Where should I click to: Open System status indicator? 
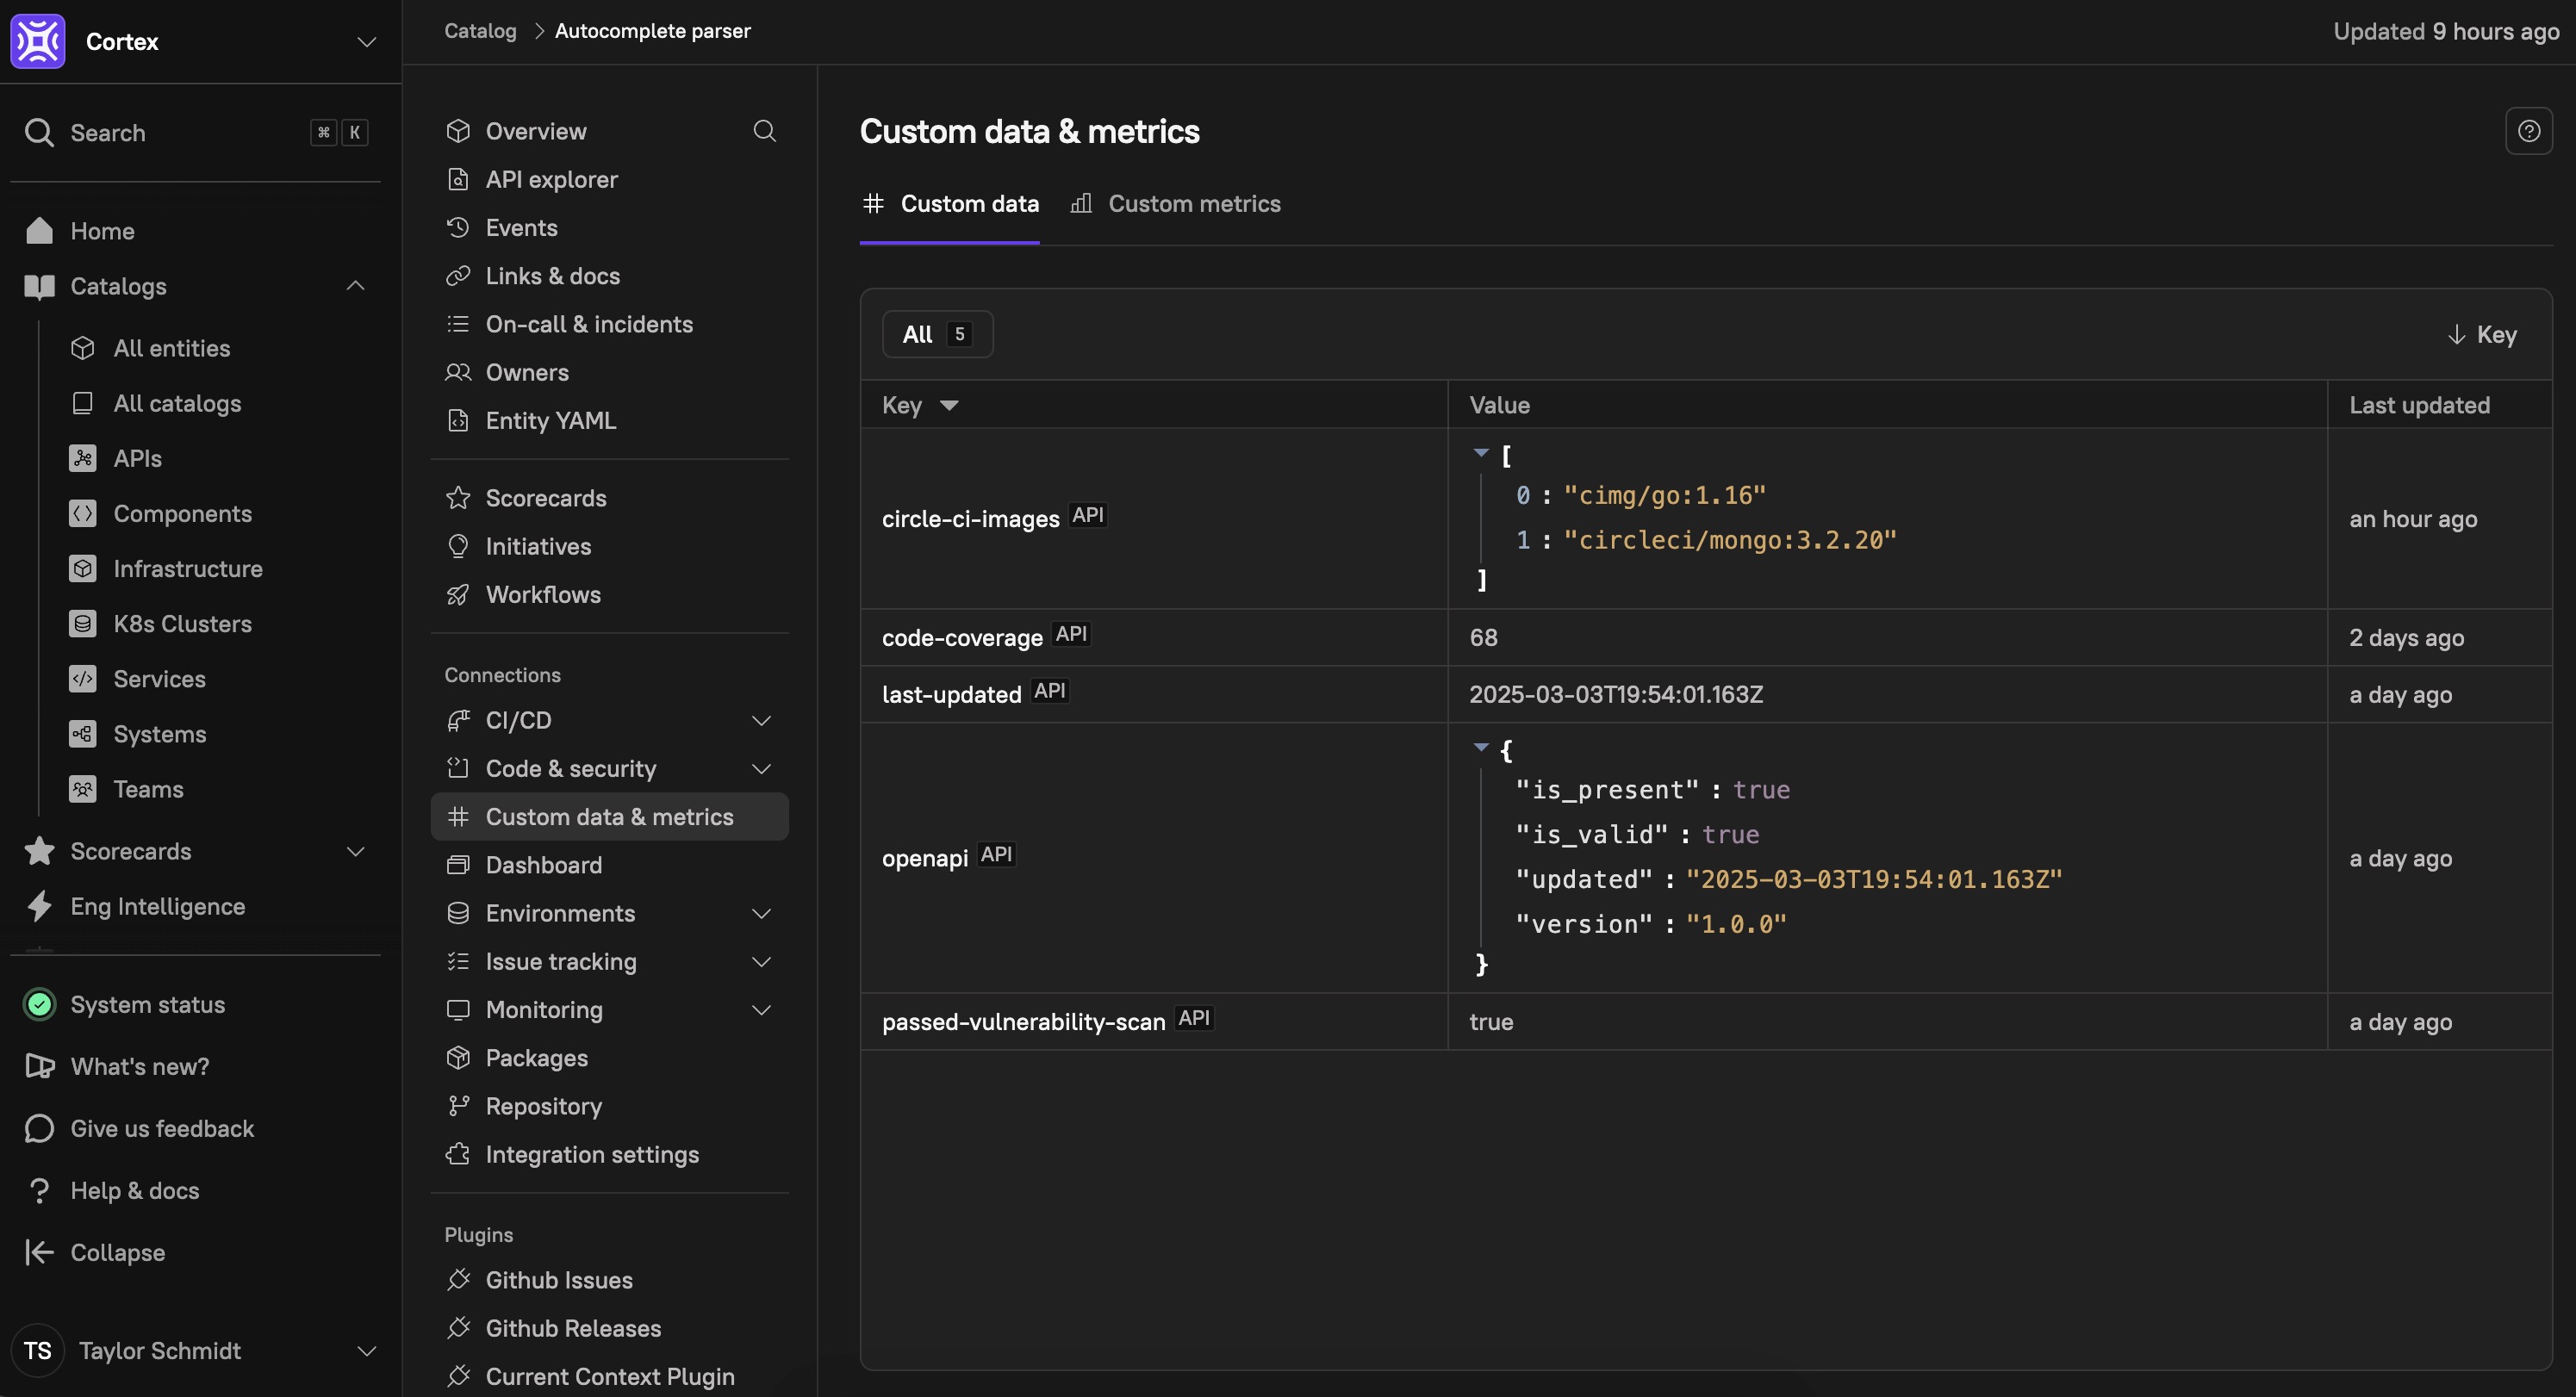pos(40,1004)
